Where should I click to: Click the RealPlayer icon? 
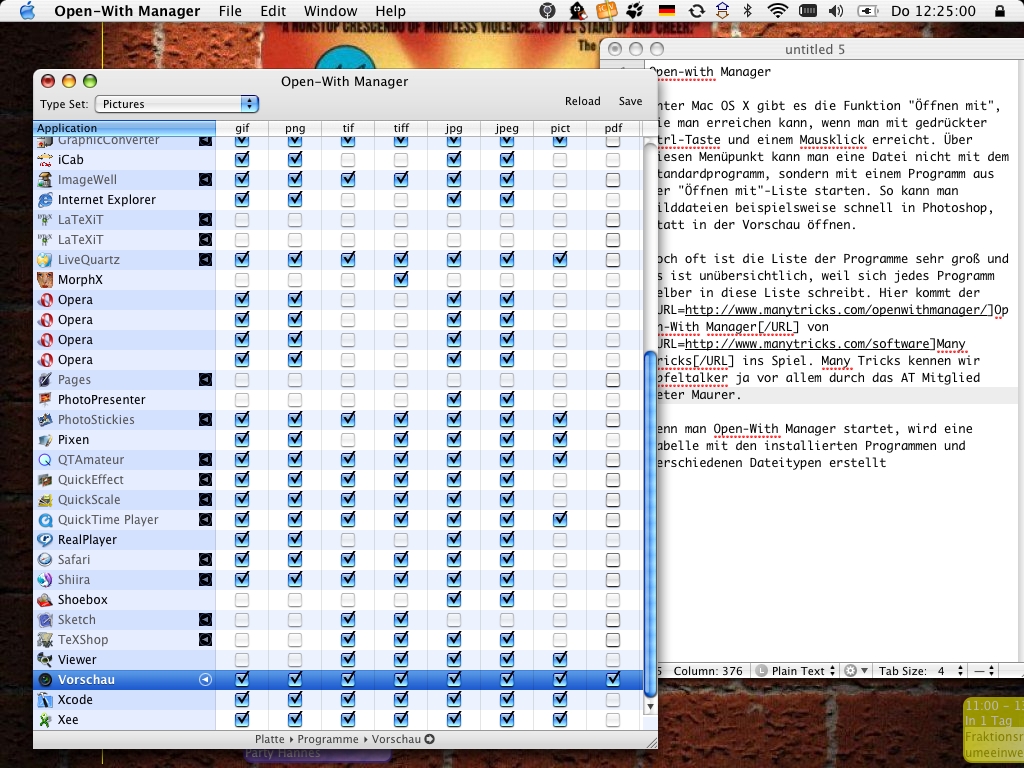(45, 539)
